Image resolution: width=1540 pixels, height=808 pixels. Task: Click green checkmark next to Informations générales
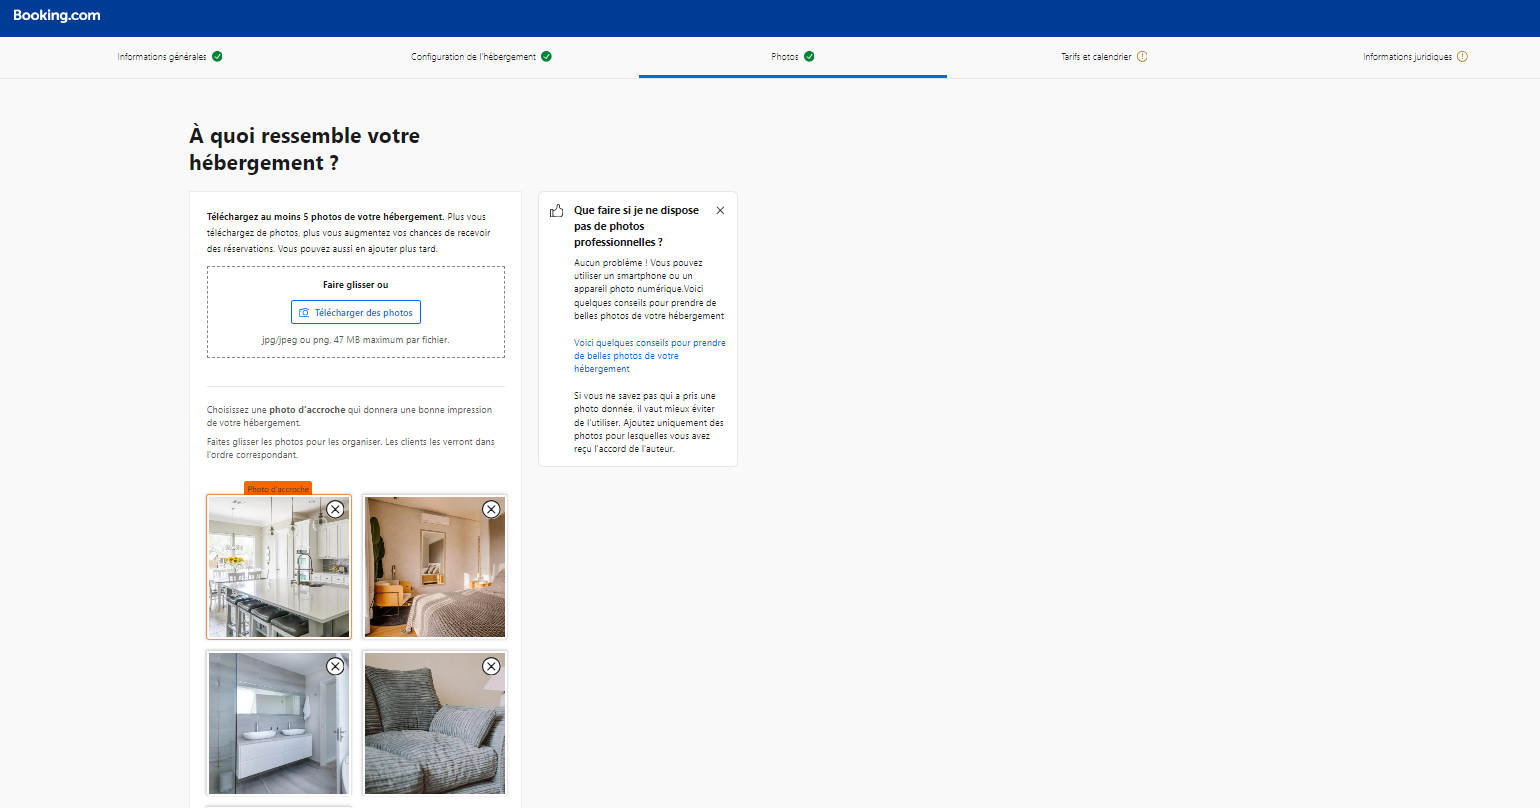point(217,57)
